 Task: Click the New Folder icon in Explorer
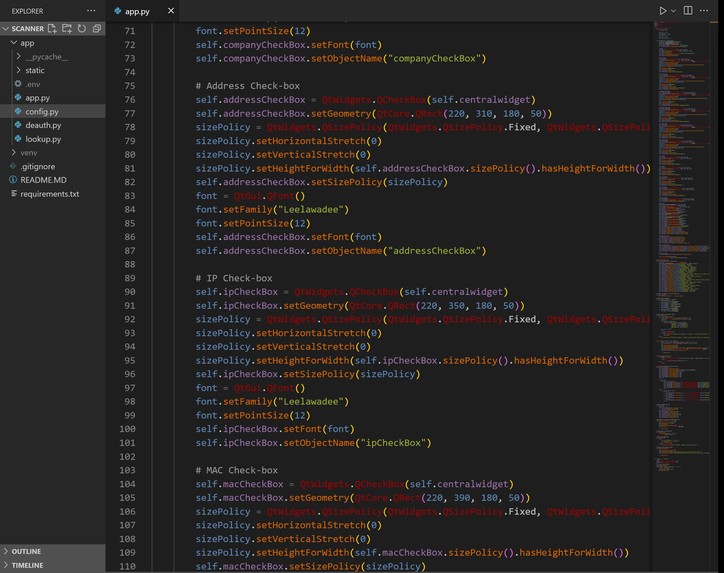tap(67, 29)
